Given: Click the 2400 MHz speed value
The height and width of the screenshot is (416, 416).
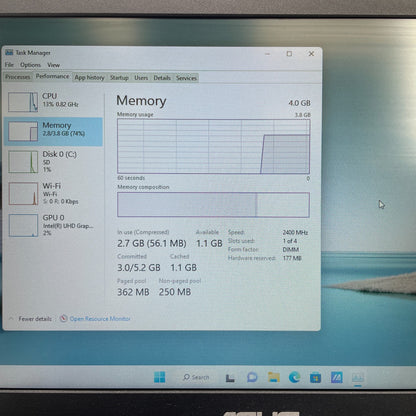Looking at the screenshot, I should tap(295, 232).
